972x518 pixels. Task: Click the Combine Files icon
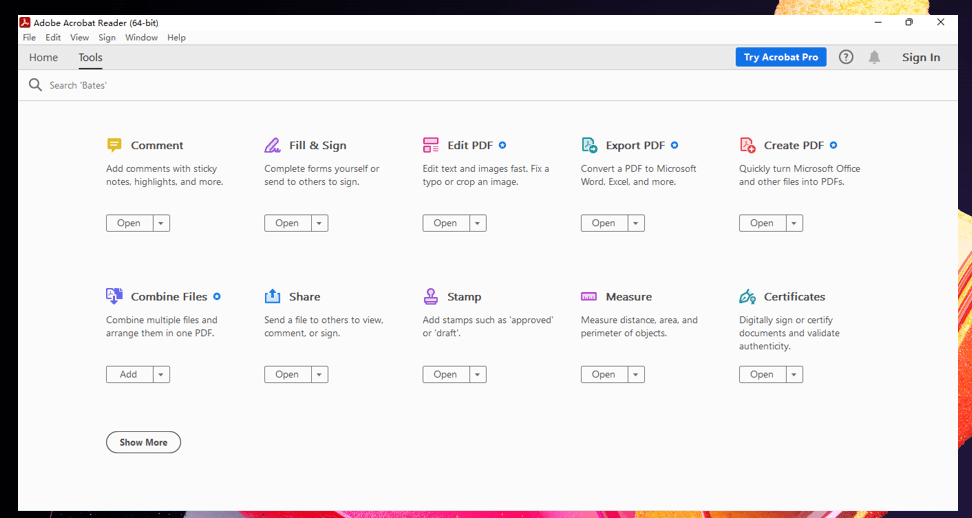(x=114, y=296)
